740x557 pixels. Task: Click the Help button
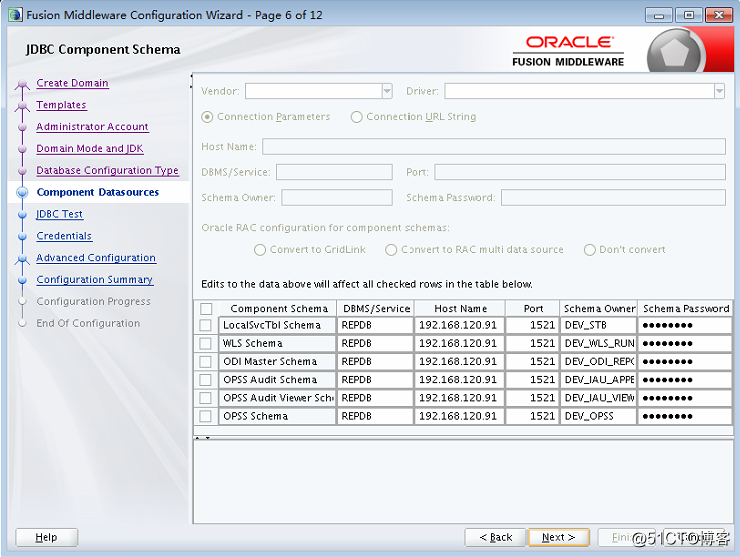tap(46, 537)
